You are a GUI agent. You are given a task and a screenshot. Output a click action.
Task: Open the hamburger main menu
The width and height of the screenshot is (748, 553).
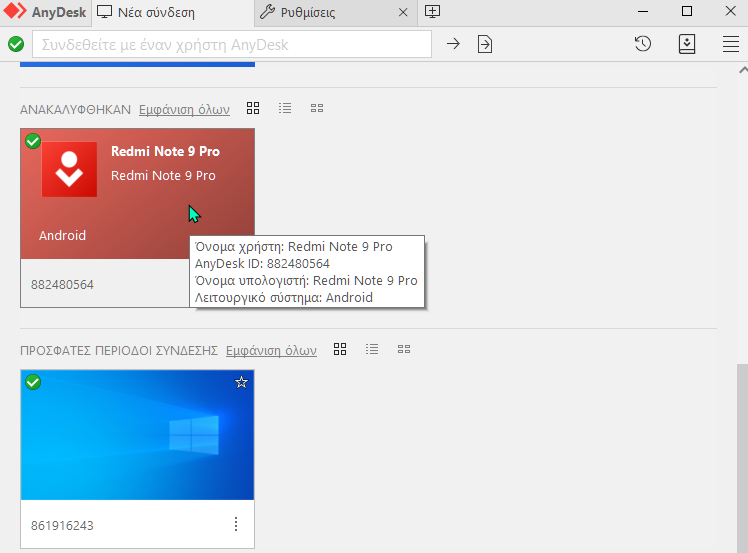tap(730, 44)
